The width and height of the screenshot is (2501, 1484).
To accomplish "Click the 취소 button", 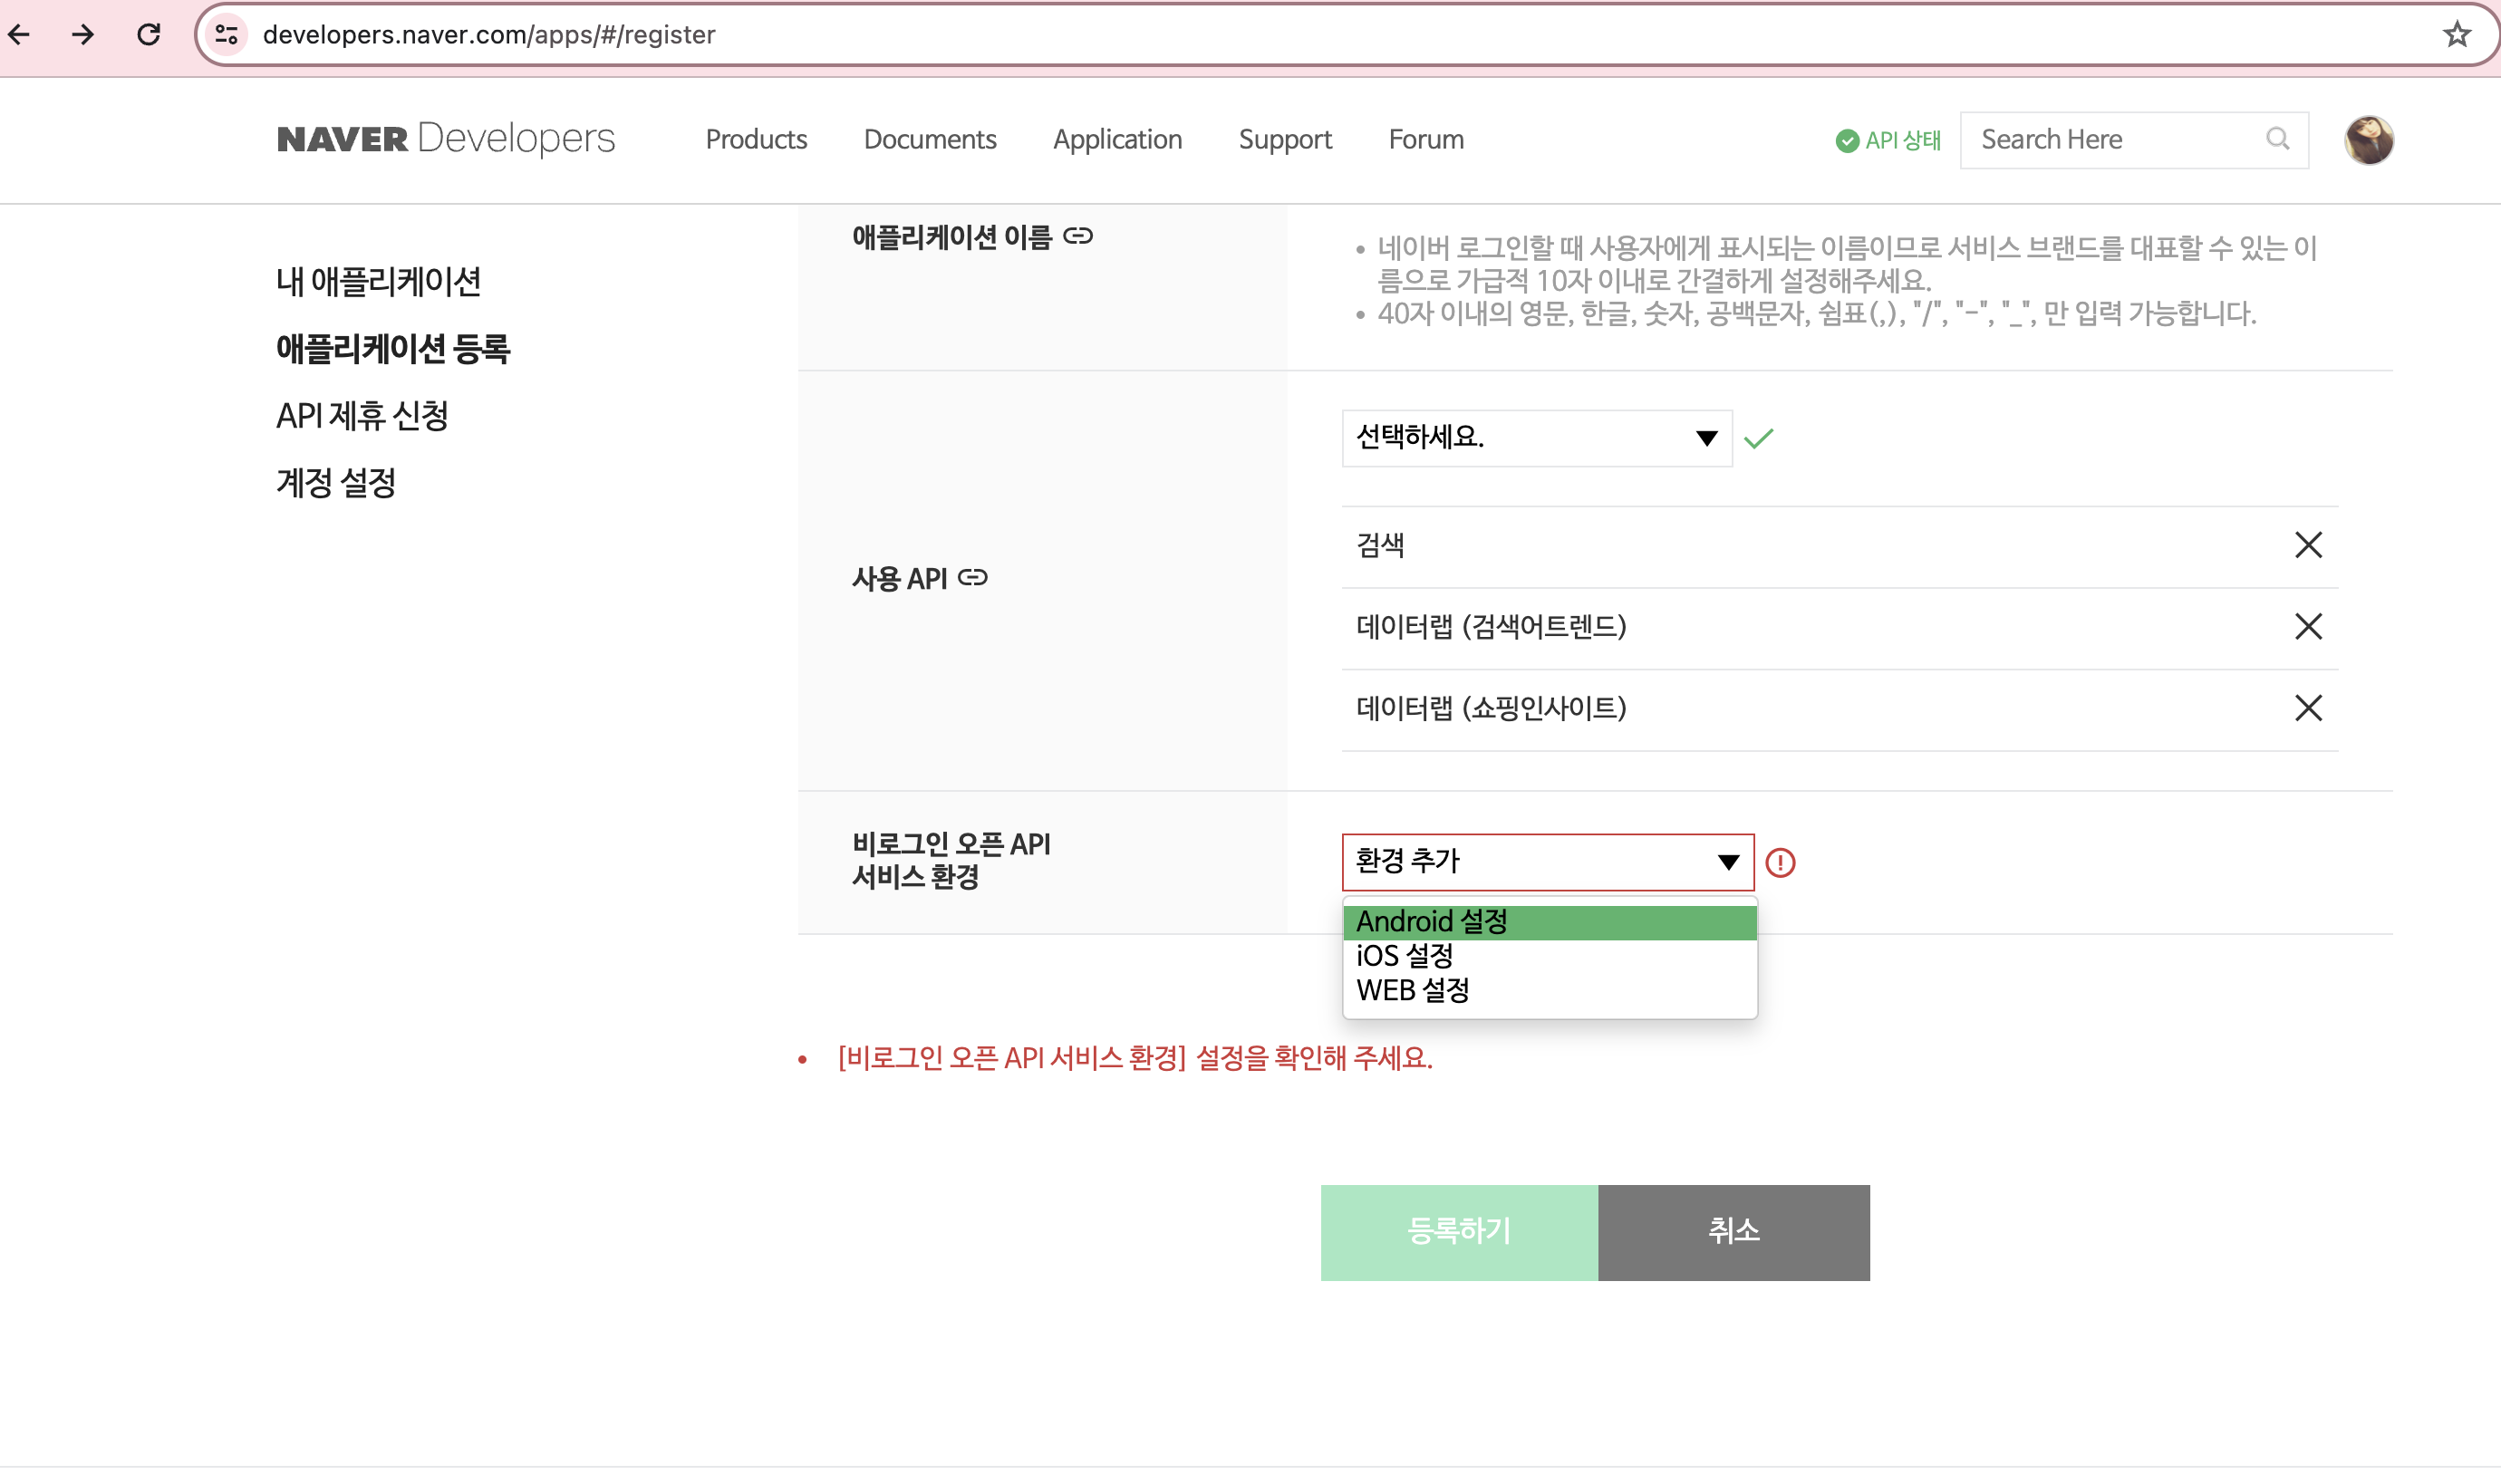I will (1733, 1232).
